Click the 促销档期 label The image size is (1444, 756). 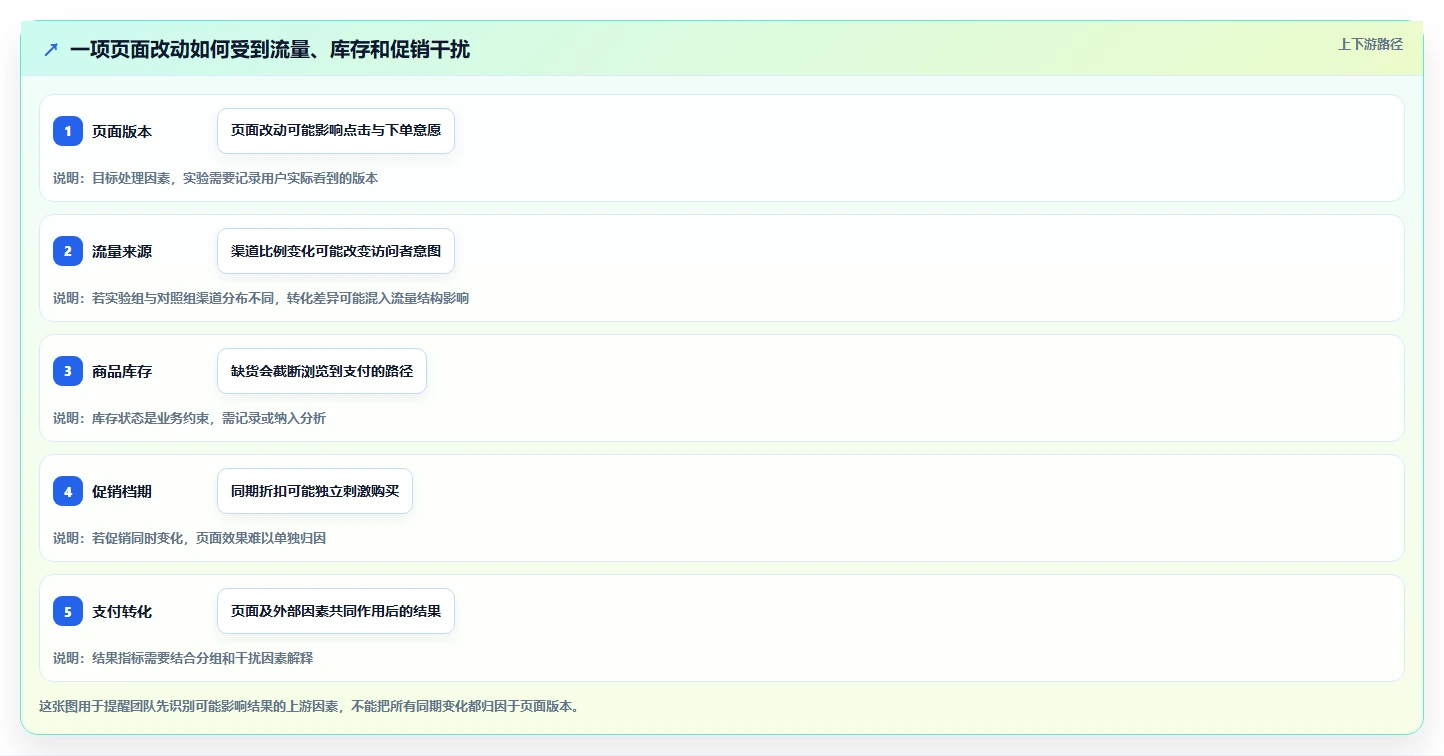(122, 491)
